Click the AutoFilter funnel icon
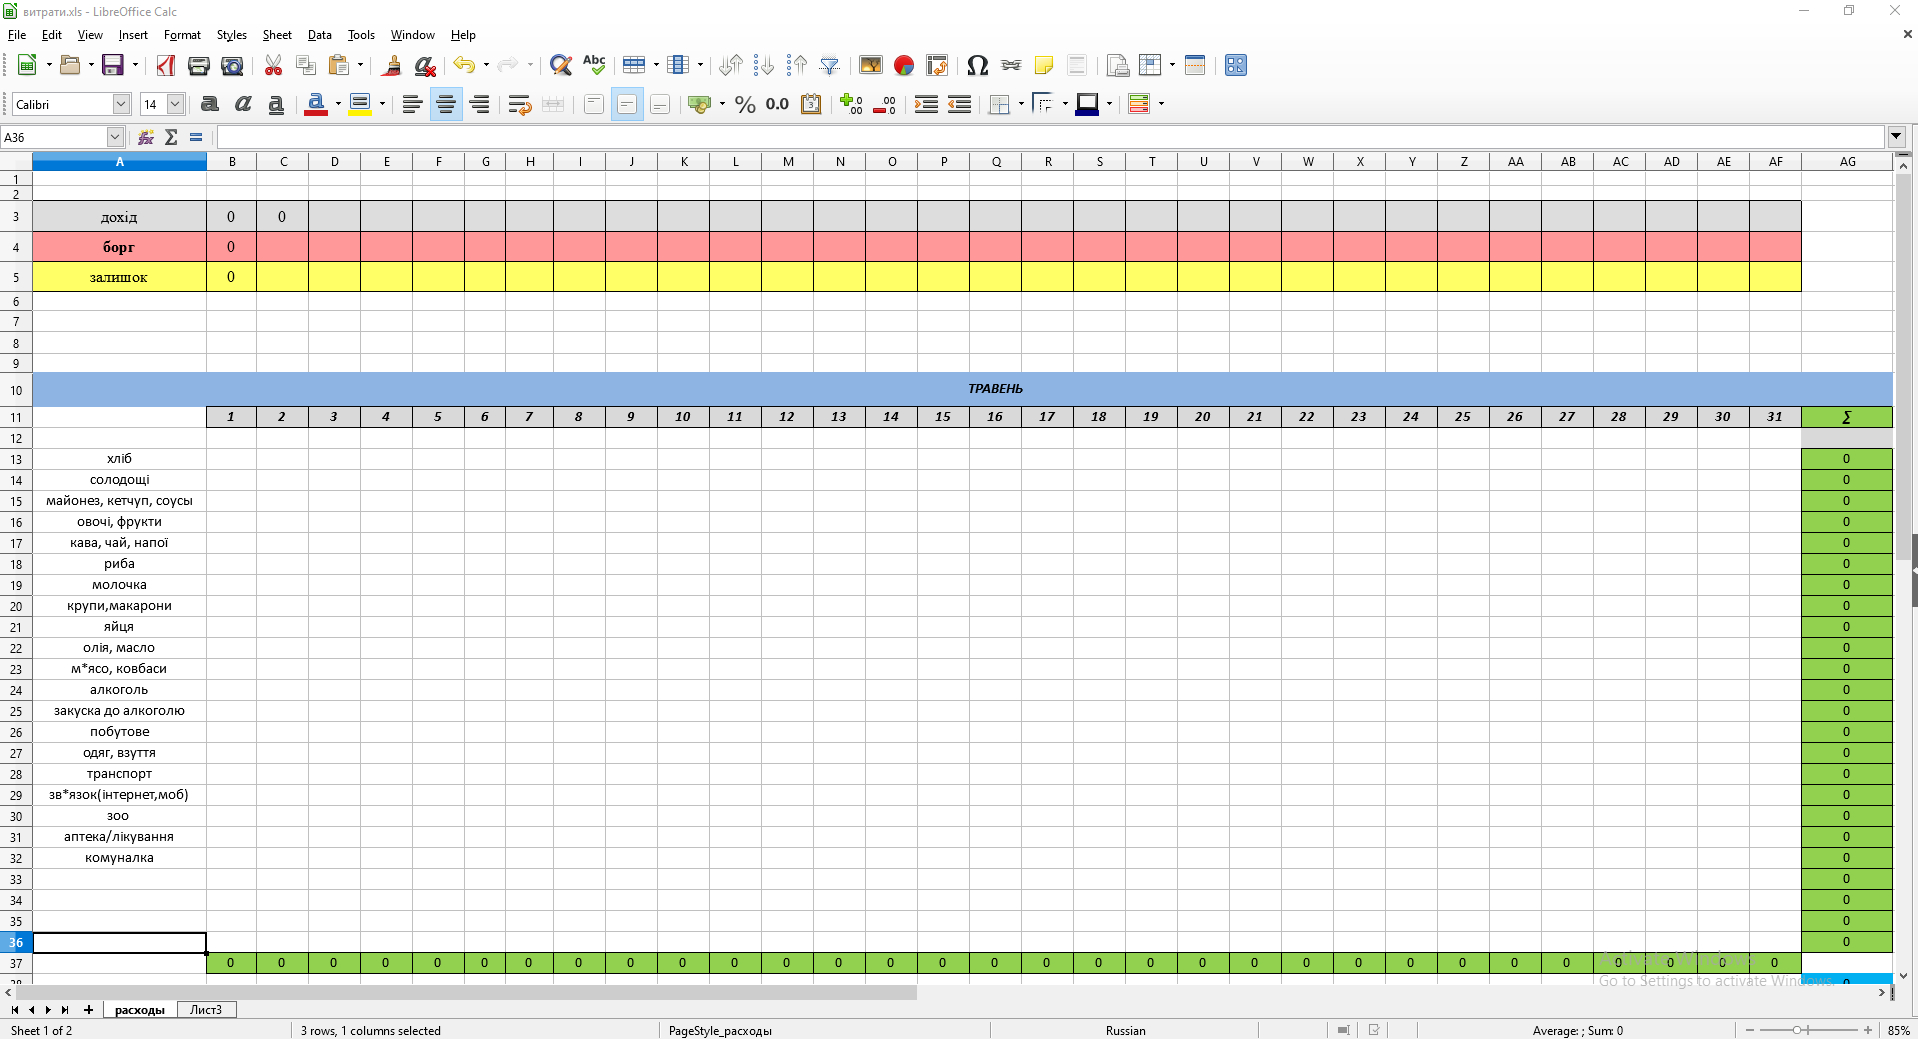This screenshot has width=1918, height=1039. 830,65
